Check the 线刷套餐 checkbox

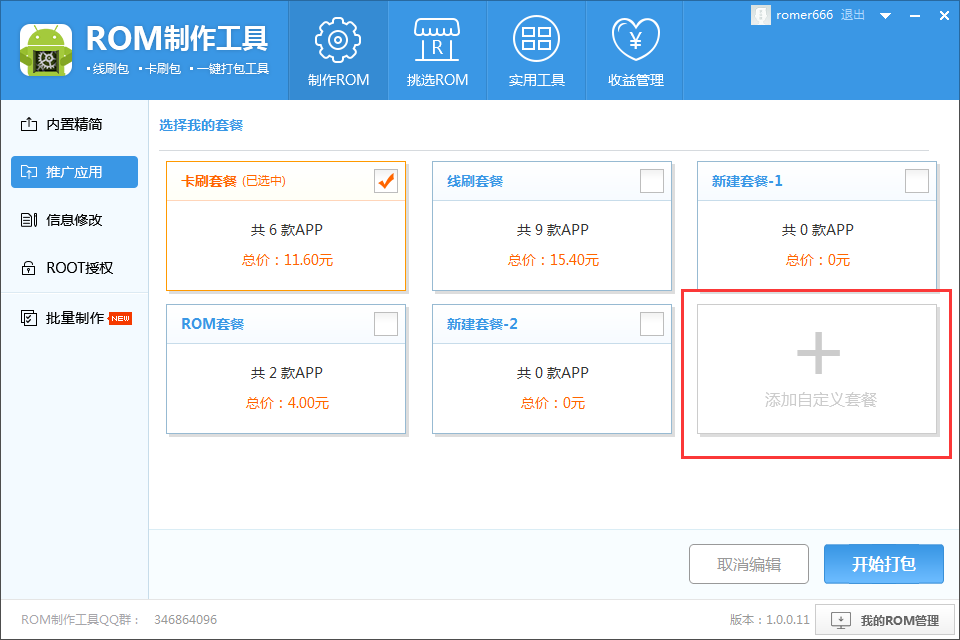[651, 181]
